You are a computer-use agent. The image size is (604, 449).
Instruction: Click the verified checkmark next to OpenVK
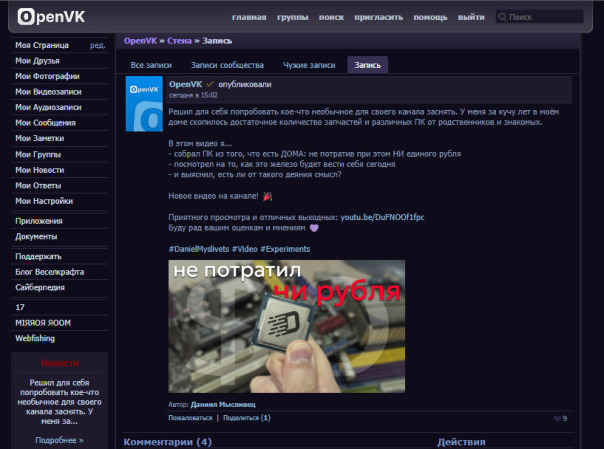211,84
